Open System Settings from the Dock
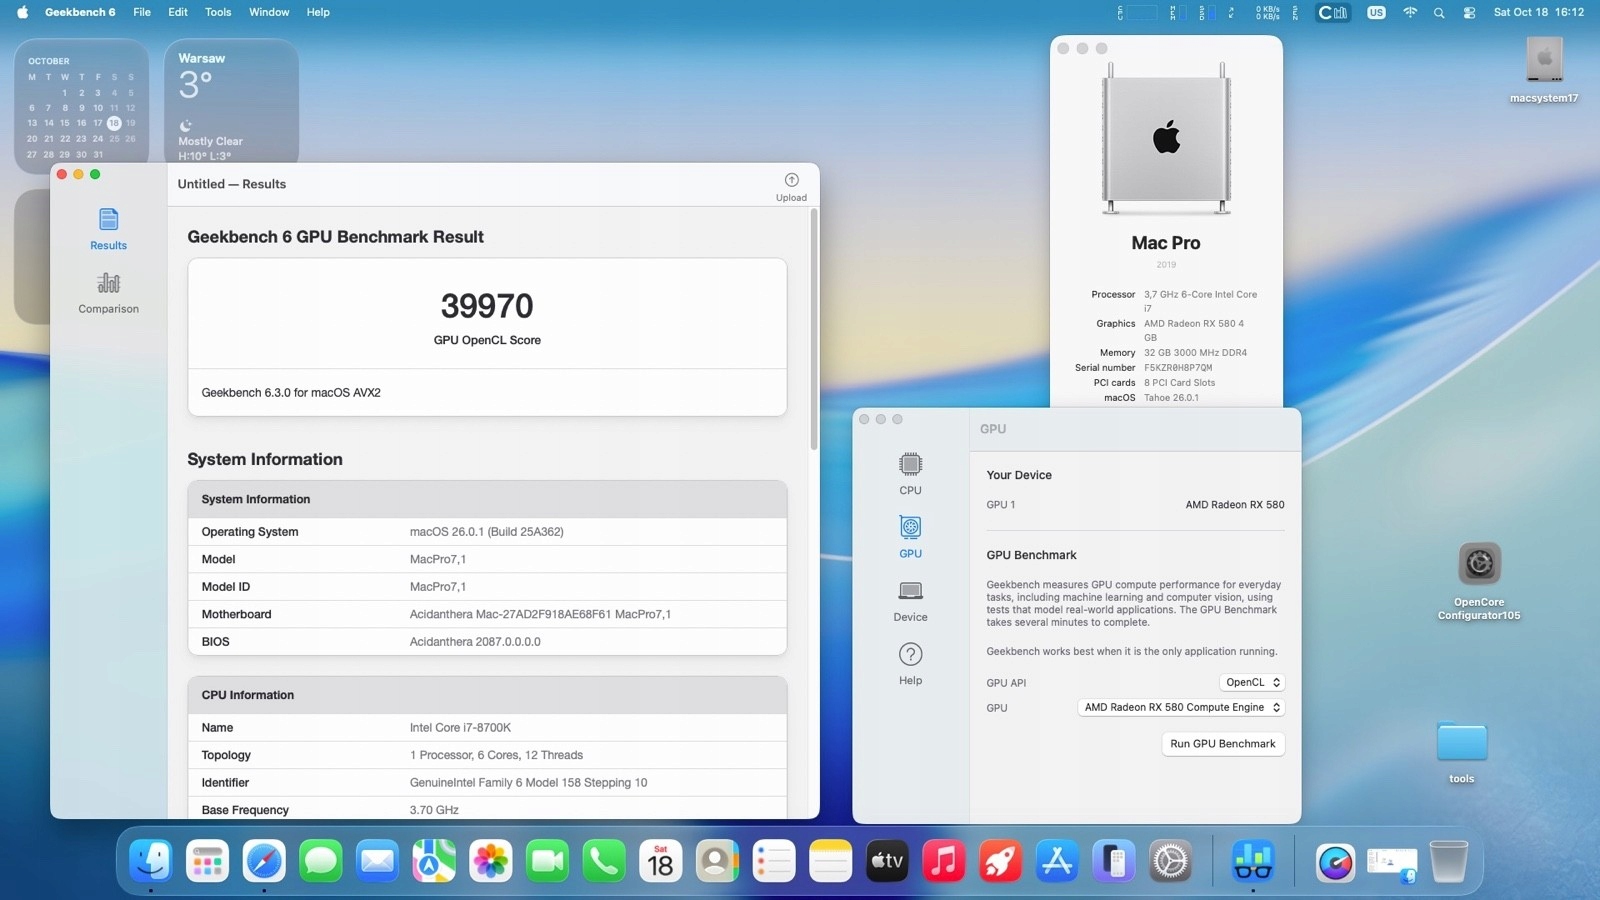 [x=1170, y=861]
